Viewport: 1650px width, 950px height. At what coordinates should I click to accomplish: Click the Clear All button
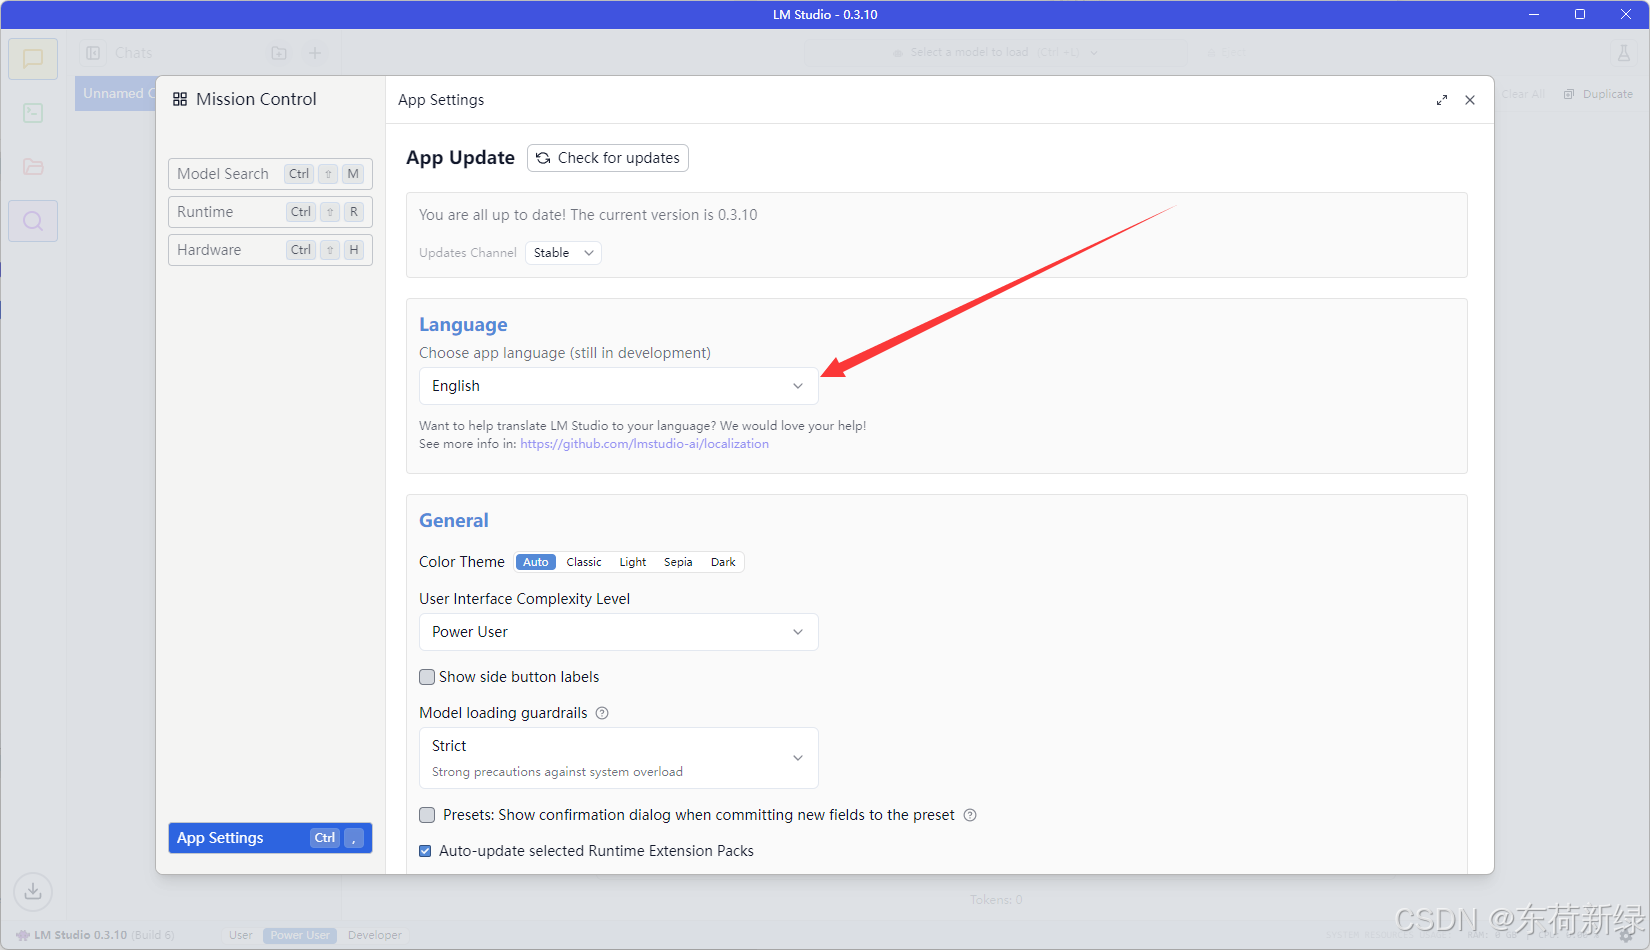pos(1523,94)
